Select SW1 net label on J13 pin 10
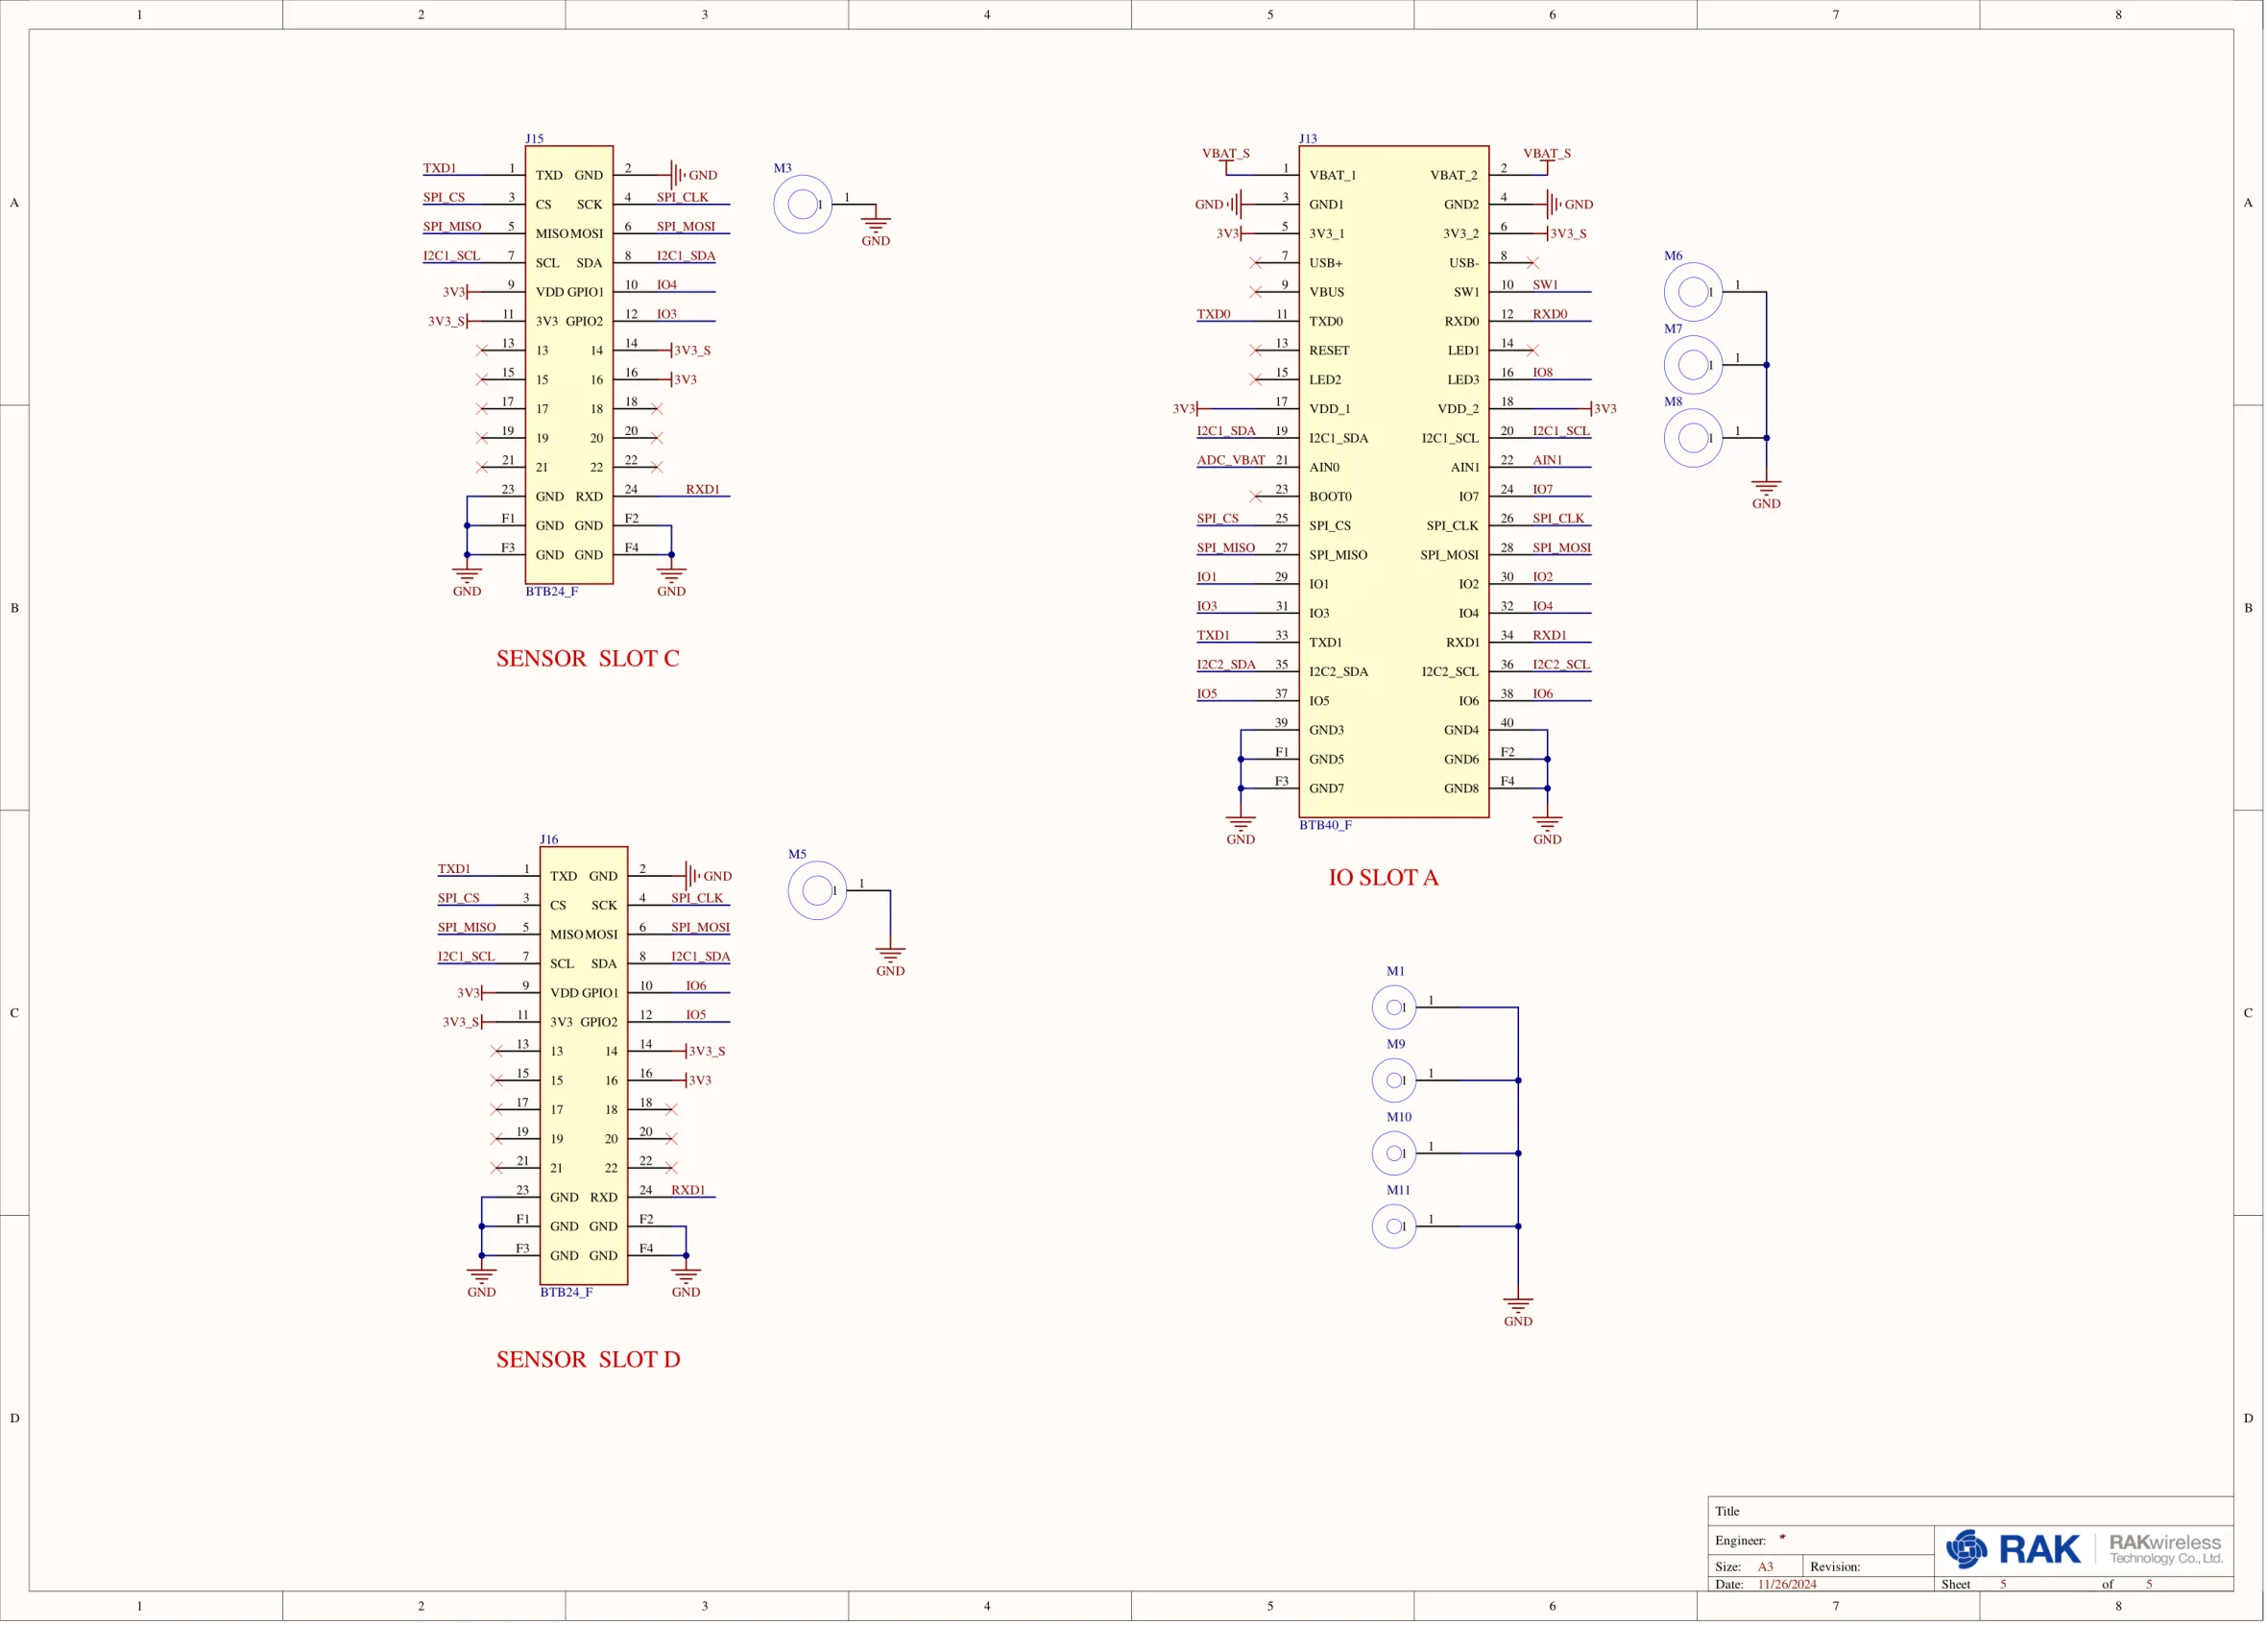The width and height of the screenshot is (2268, 1626). (1545, 285)
